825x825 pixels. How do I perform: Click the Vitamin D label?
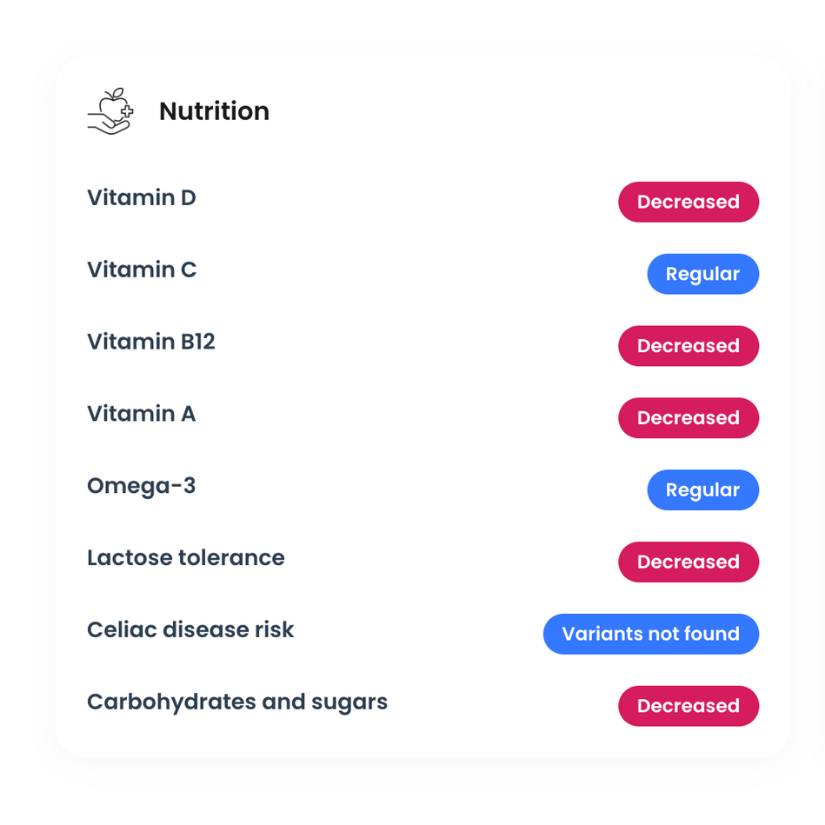(141, 198)
